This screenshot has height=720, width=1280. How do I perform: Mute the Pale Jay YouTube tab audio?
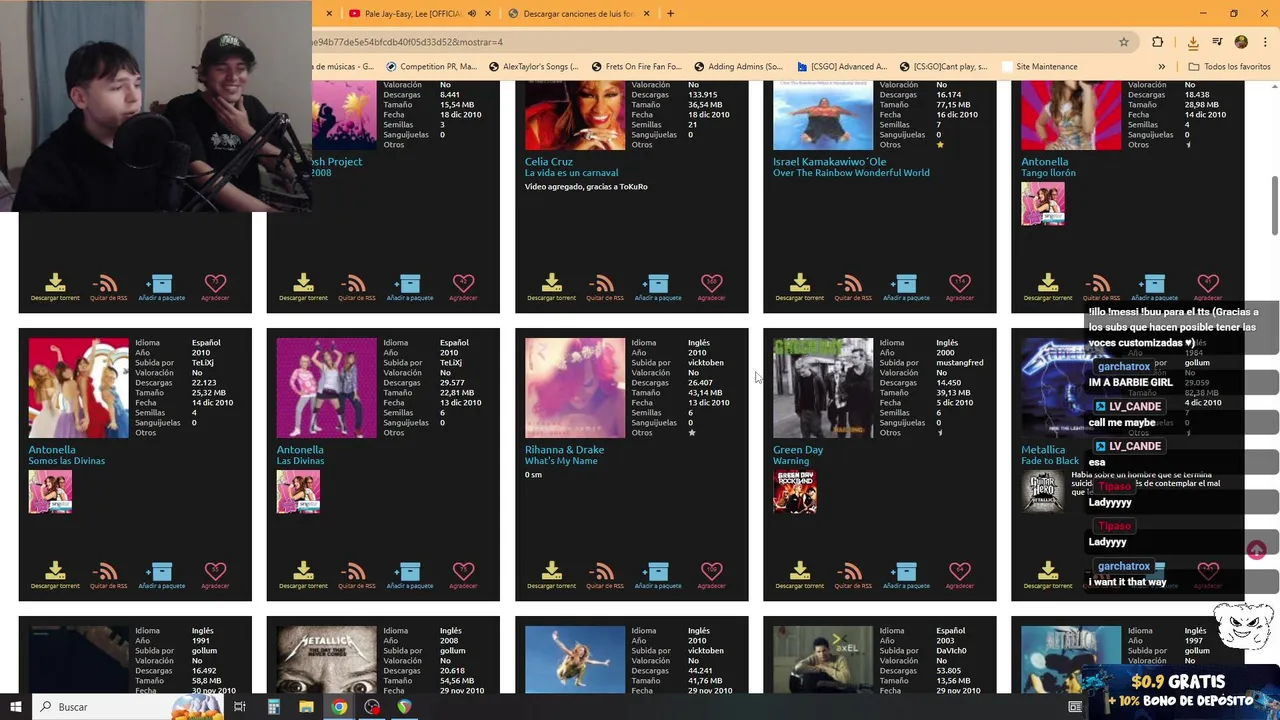tap(472, 14)
